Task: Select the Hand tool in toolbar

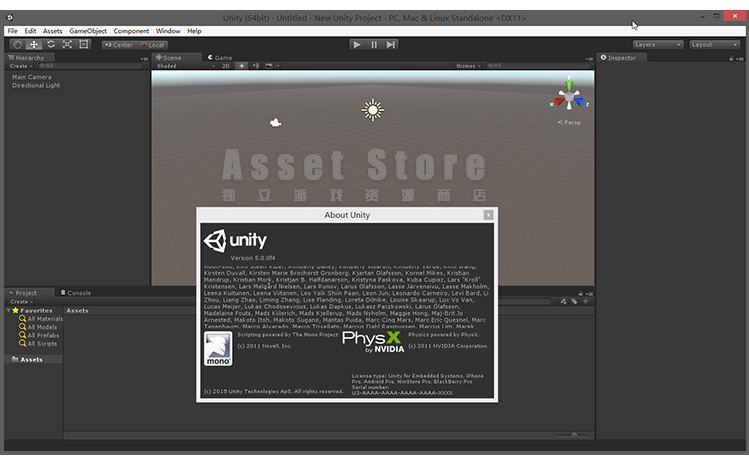Action: [x=18, y=45]
